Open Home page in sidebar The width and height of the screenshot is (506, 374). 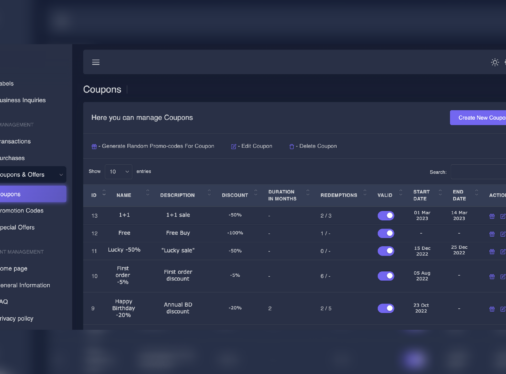point(14,269)
